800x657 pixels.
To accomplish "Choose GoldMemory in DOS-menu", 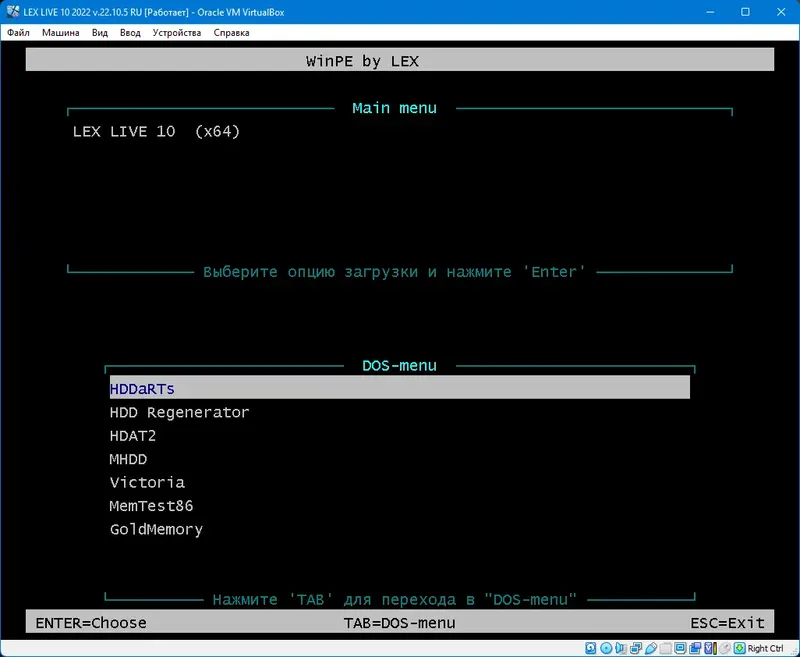I will pos(156,529).
